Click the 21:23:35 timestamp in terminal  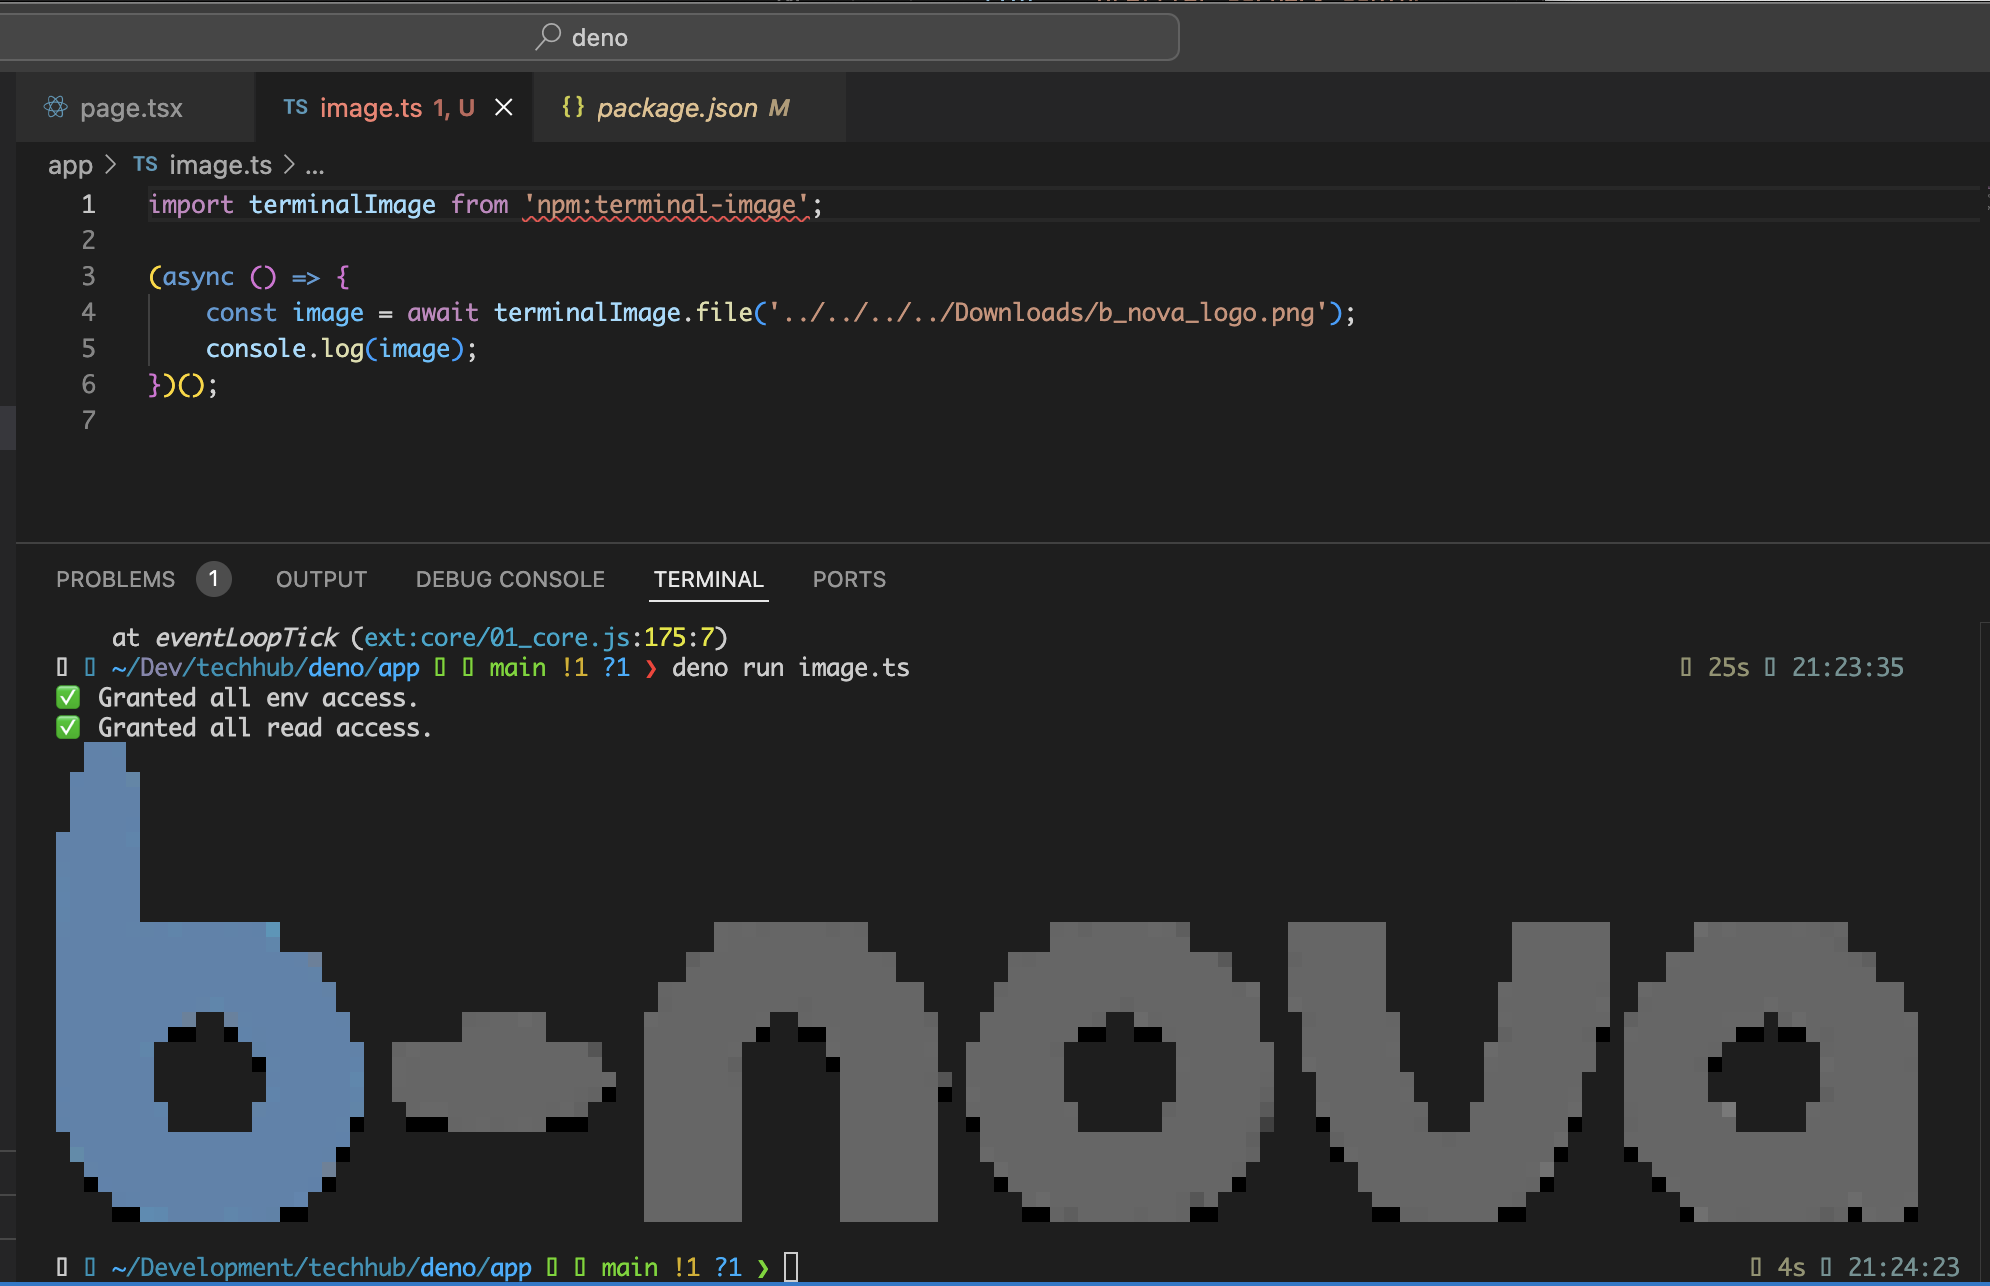click(1847, 667)
